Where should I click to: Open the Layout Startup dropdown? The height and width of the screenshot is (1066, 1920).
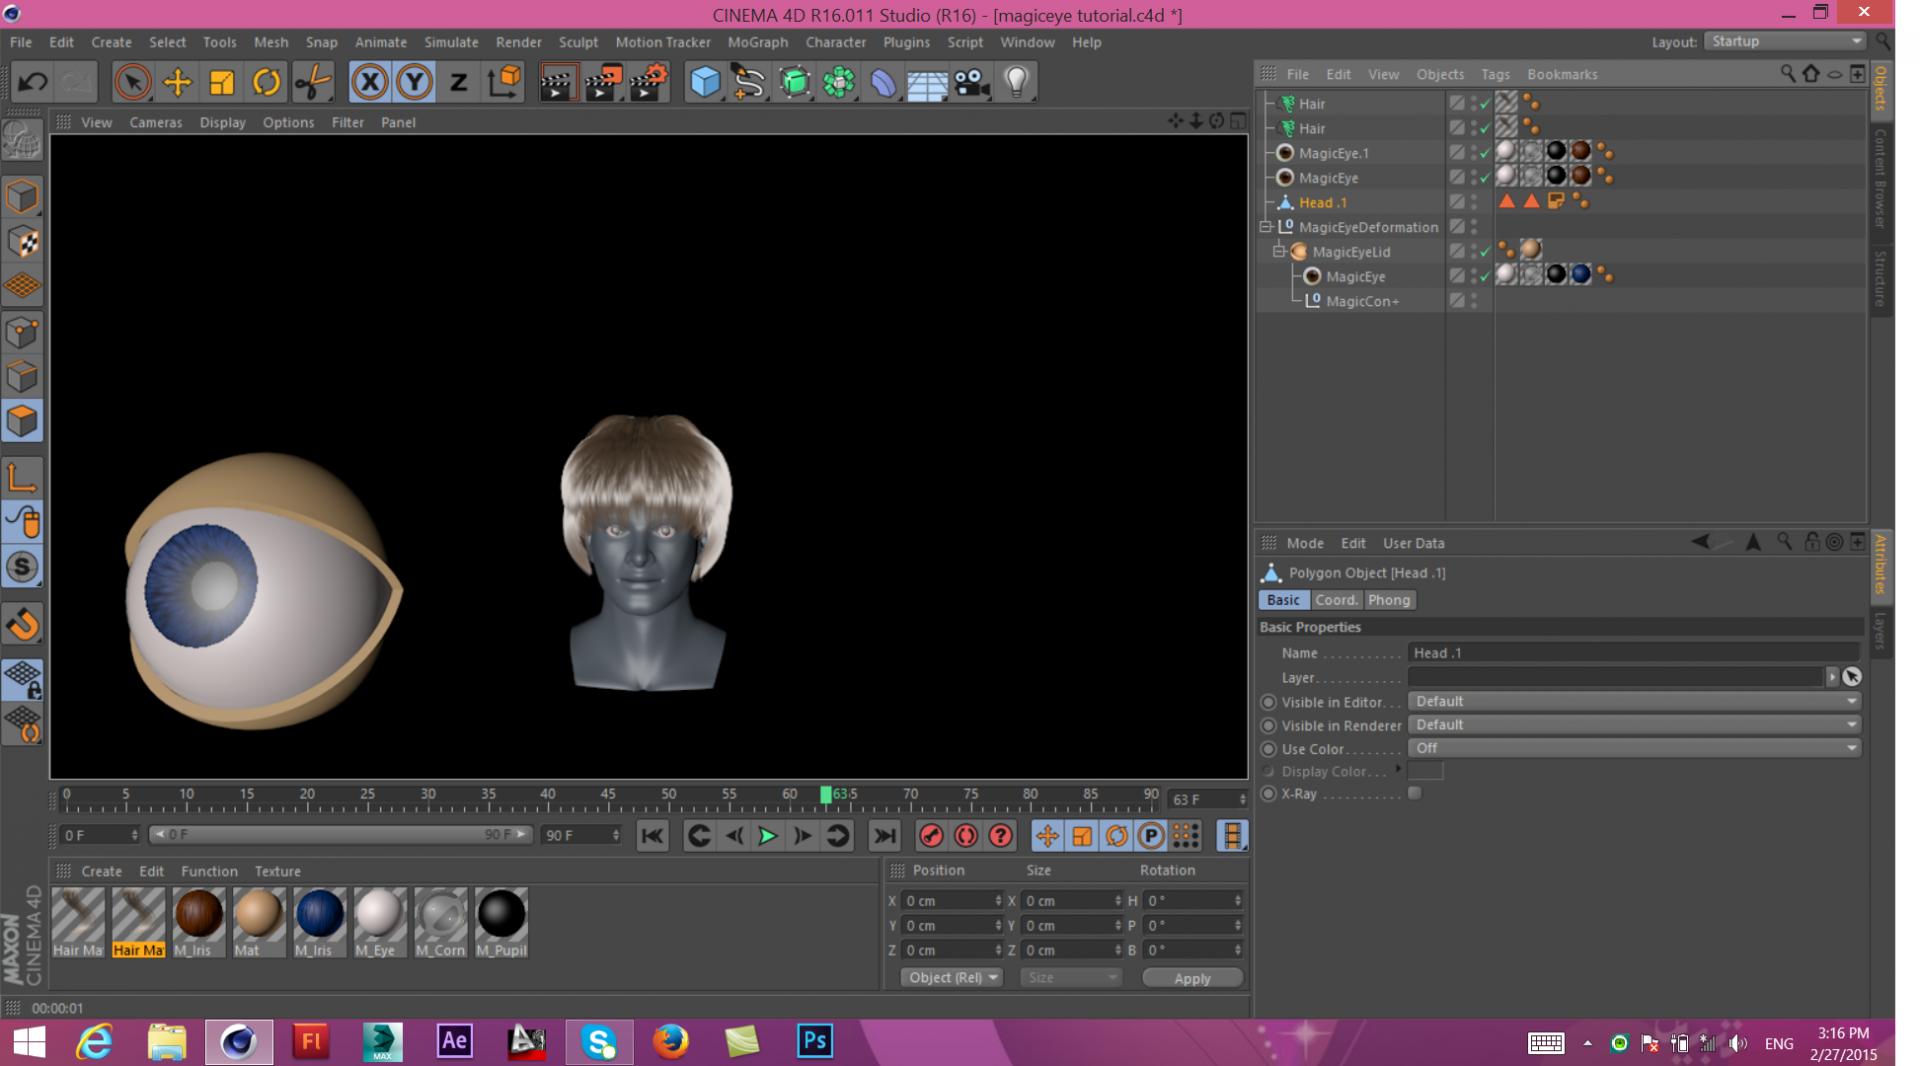click(x=1785, y=41)
